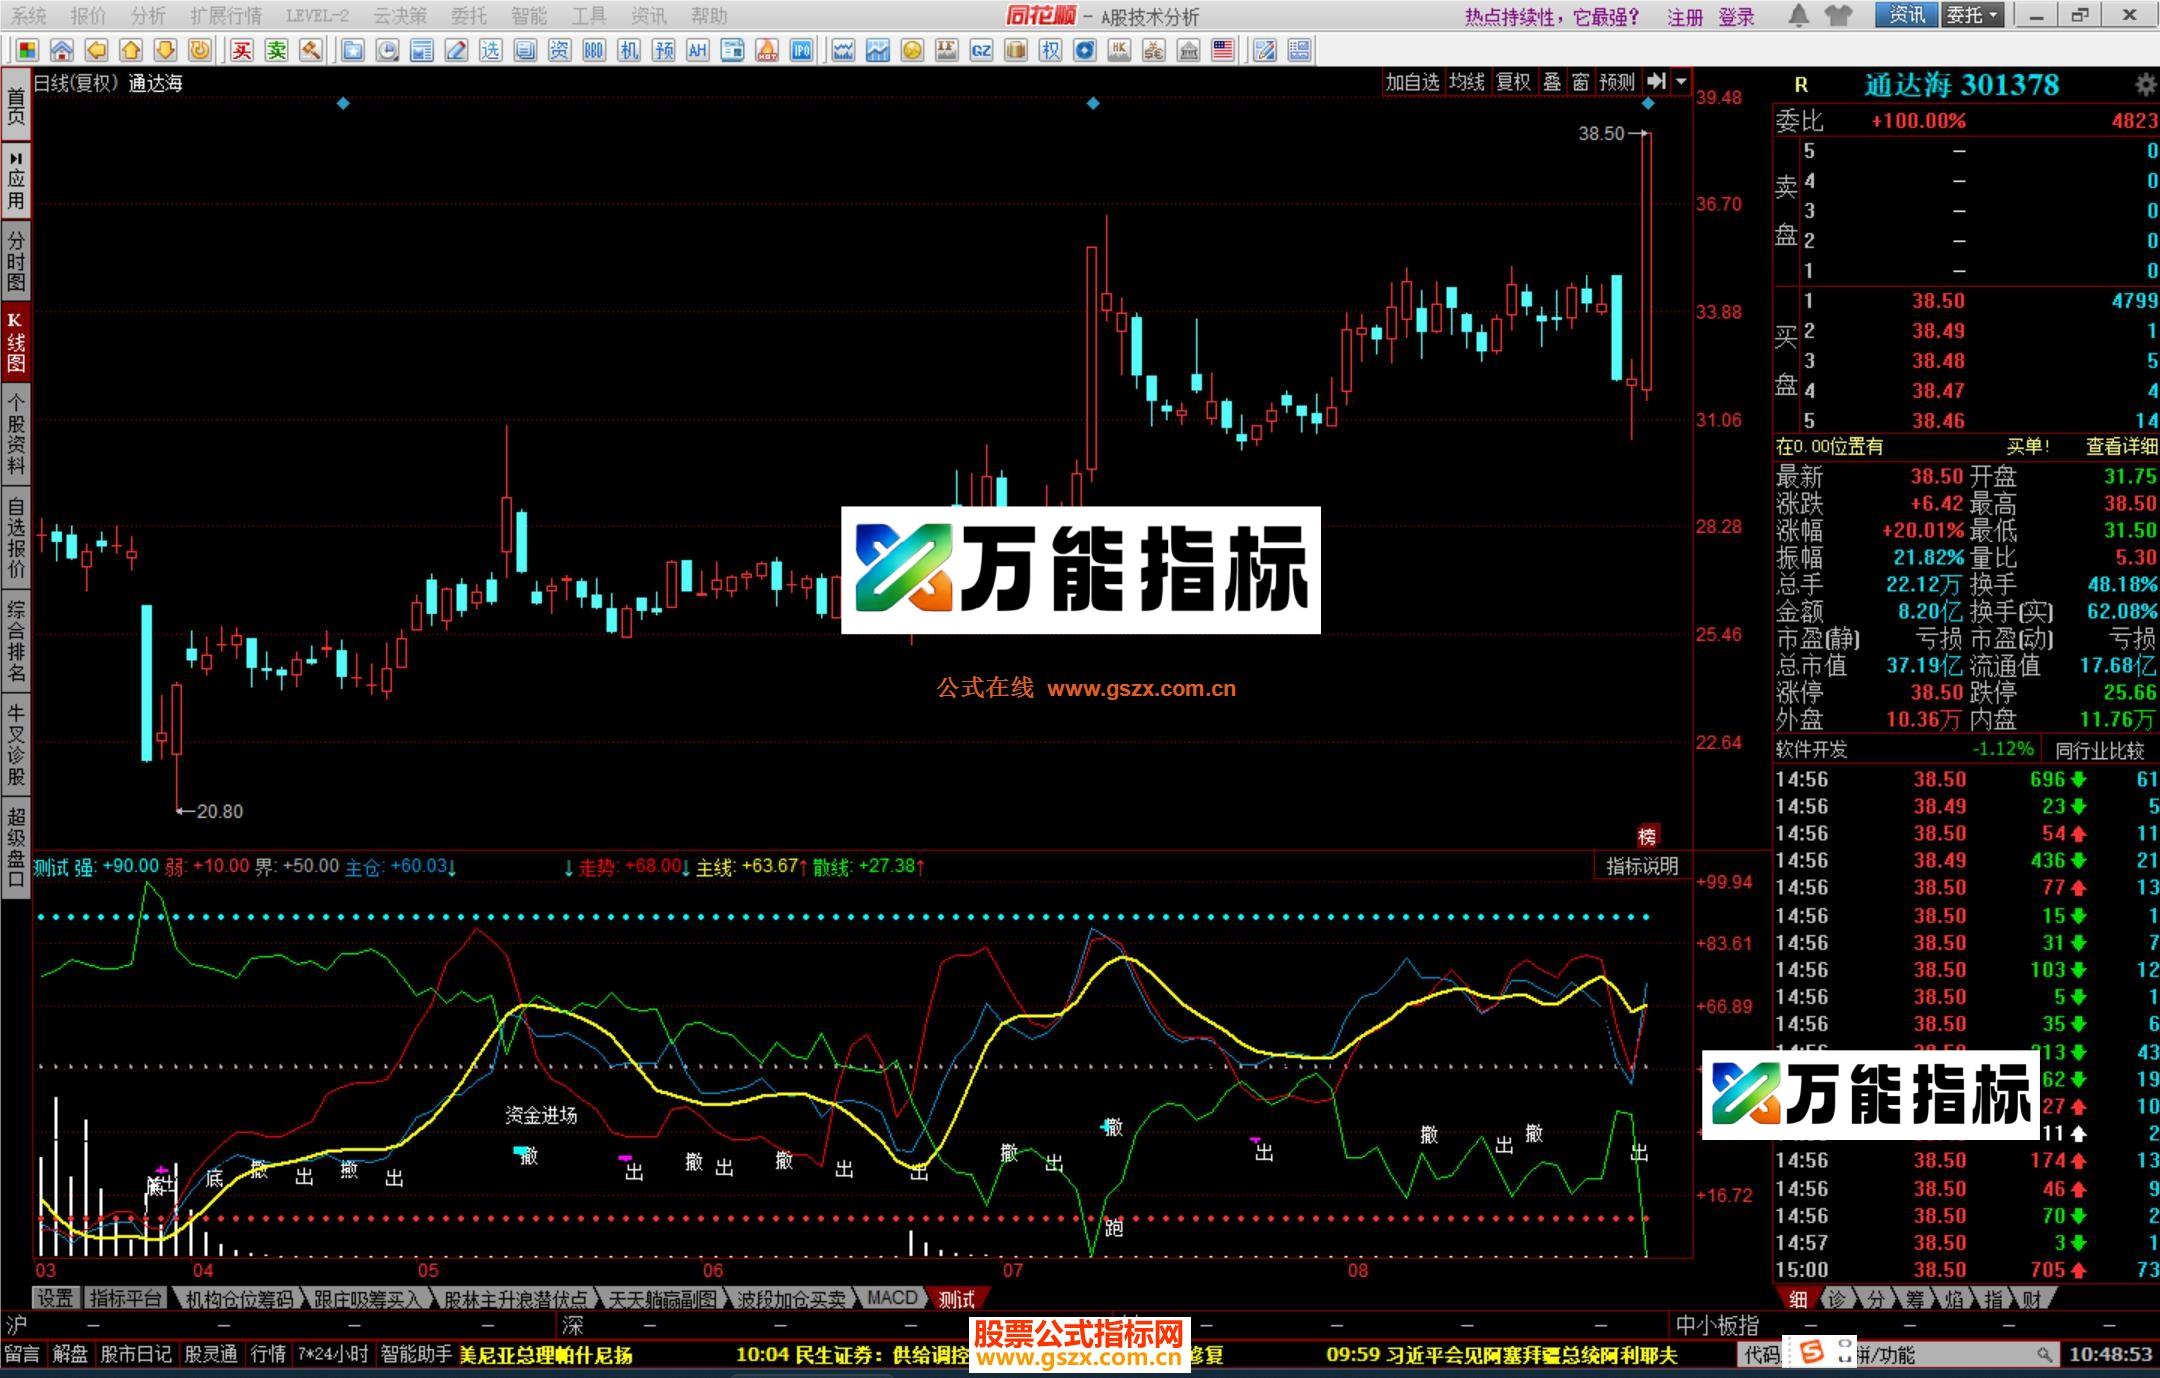The width and height of the screenshot is (2160, 1378).
Task: Select the 买 (buy) toolbar icon
Action: [243, 50]
